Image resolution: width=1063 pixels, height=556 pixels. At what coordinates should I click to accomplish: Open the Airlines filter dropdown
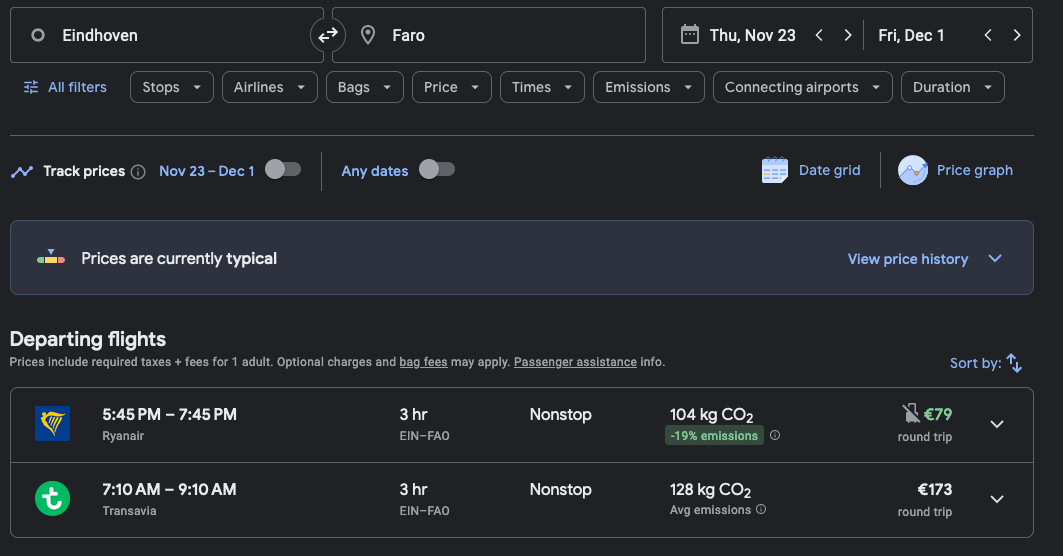[x=269, y=87]
